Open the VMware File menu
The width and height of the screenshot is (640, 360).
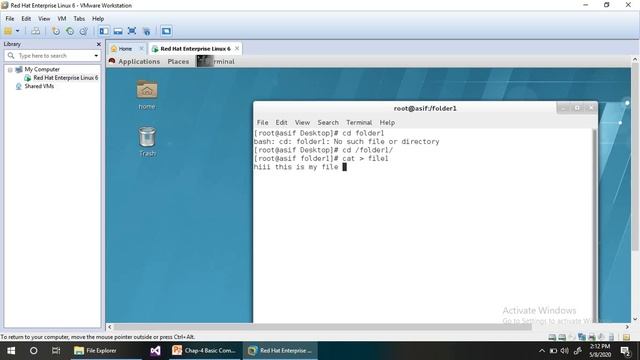(10, 19)
